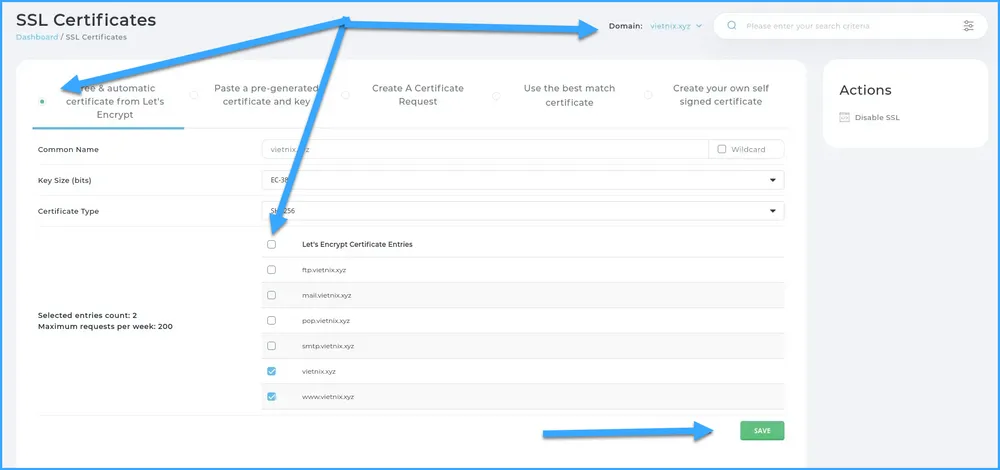Open the search filter settings icon
This screenshot has width=1000, height=470.
(968, 26)
